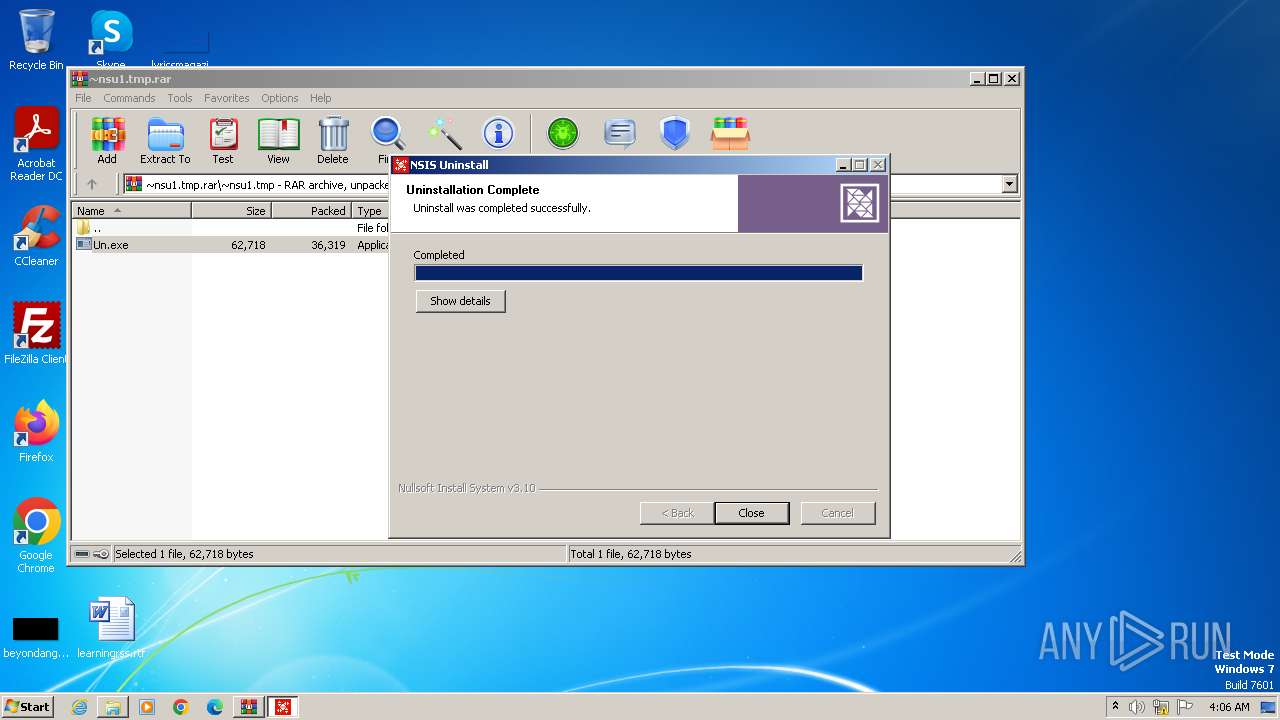Open FileZilla Client desktop icon
Viewport: 1280px width, 720px height.
(36, 333)
